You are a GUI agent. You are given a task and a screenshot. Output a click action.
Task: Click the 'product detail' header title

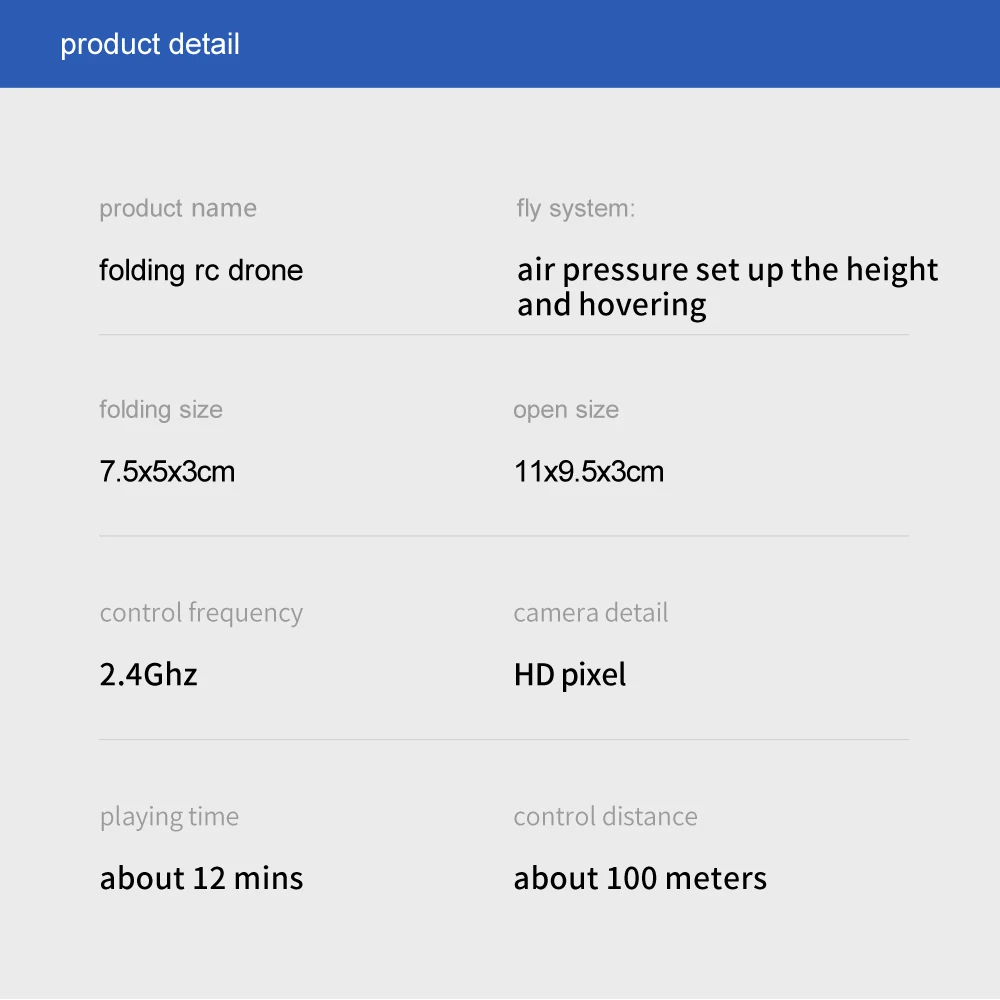tap(150, 45)
